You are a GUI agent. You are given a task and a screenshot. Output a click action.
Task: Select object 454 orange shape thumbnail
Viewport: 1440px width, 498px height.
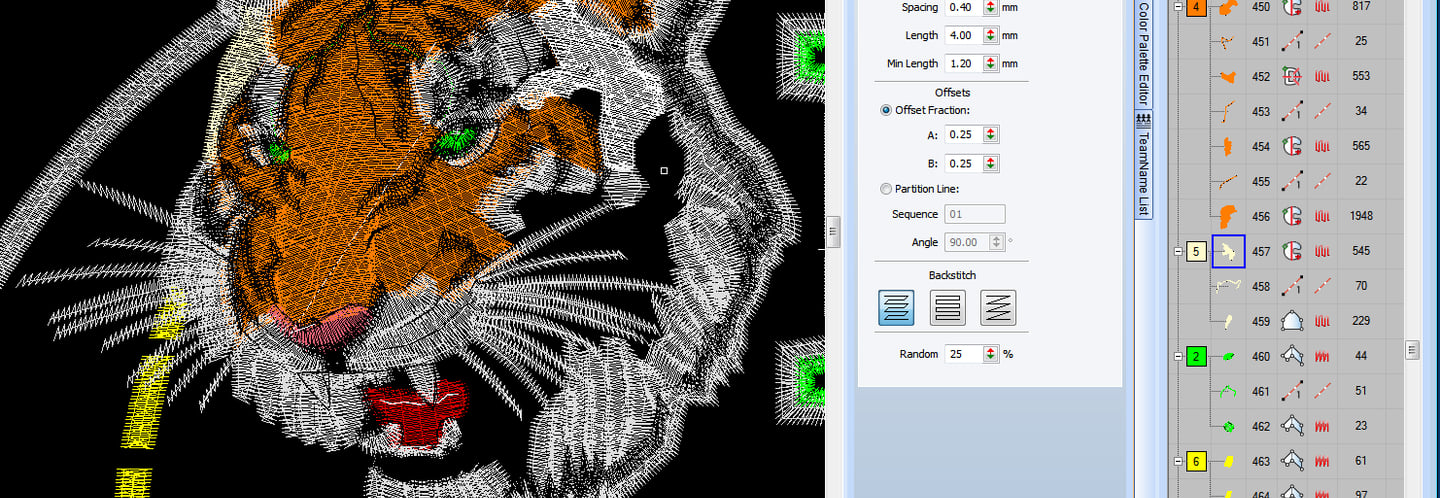pos(1228,146)
